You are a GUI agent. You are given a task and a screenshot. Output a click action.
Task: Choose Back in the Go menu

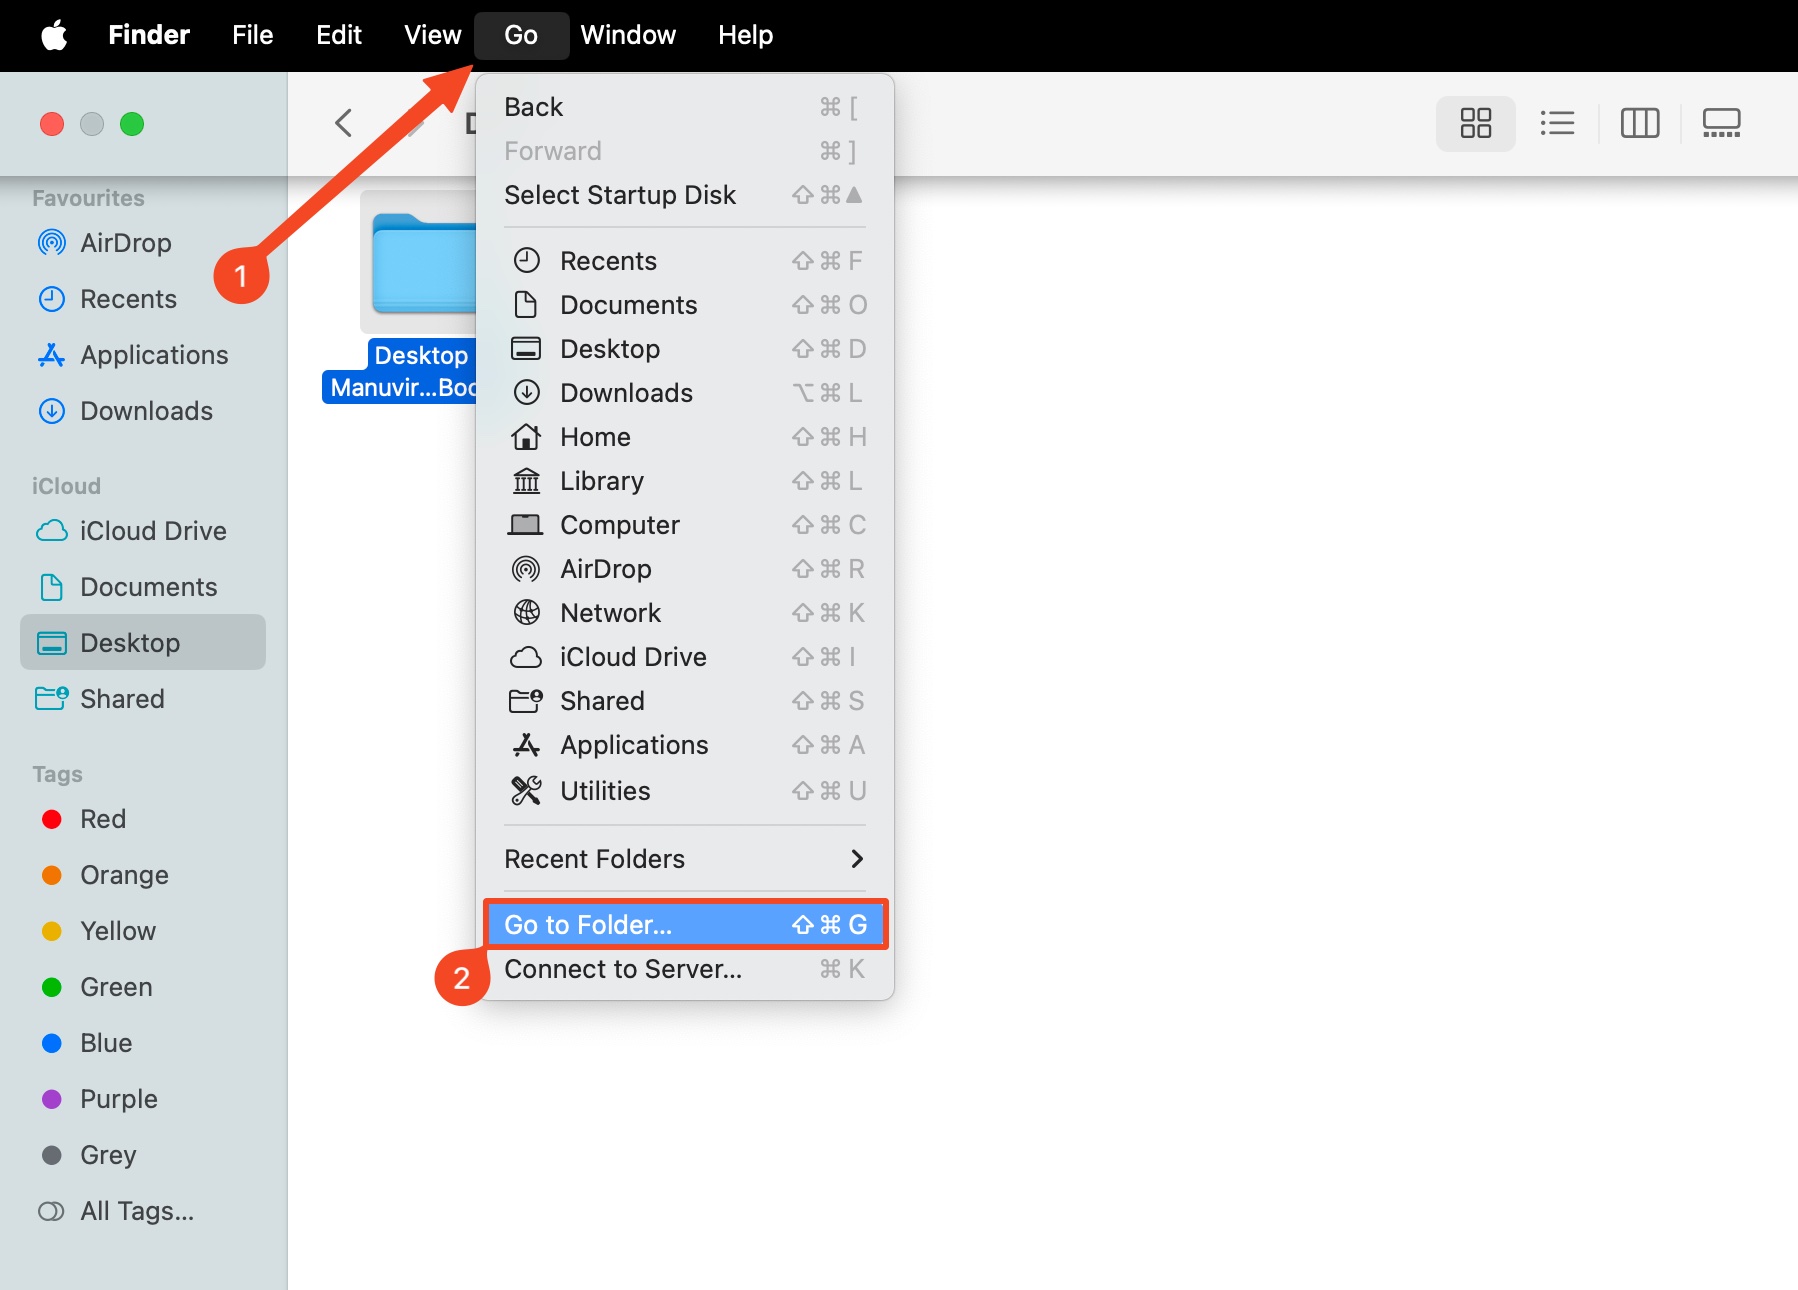(x=685, y=107)
